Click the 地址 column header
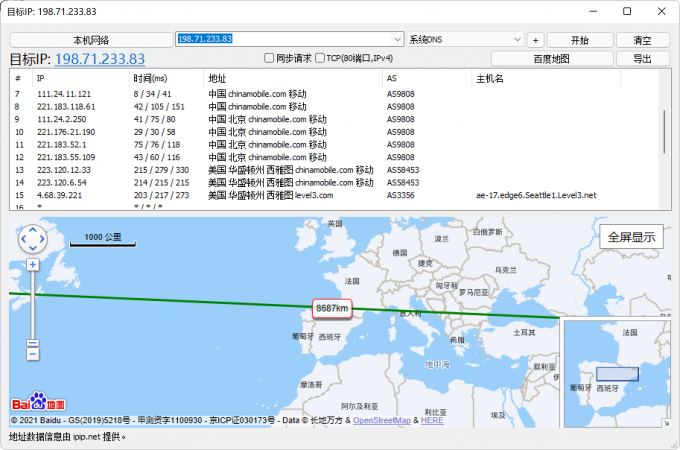Image resolution: width=680 pixels, height=450 pixels. pyautogui.click(x=293, y=78)
